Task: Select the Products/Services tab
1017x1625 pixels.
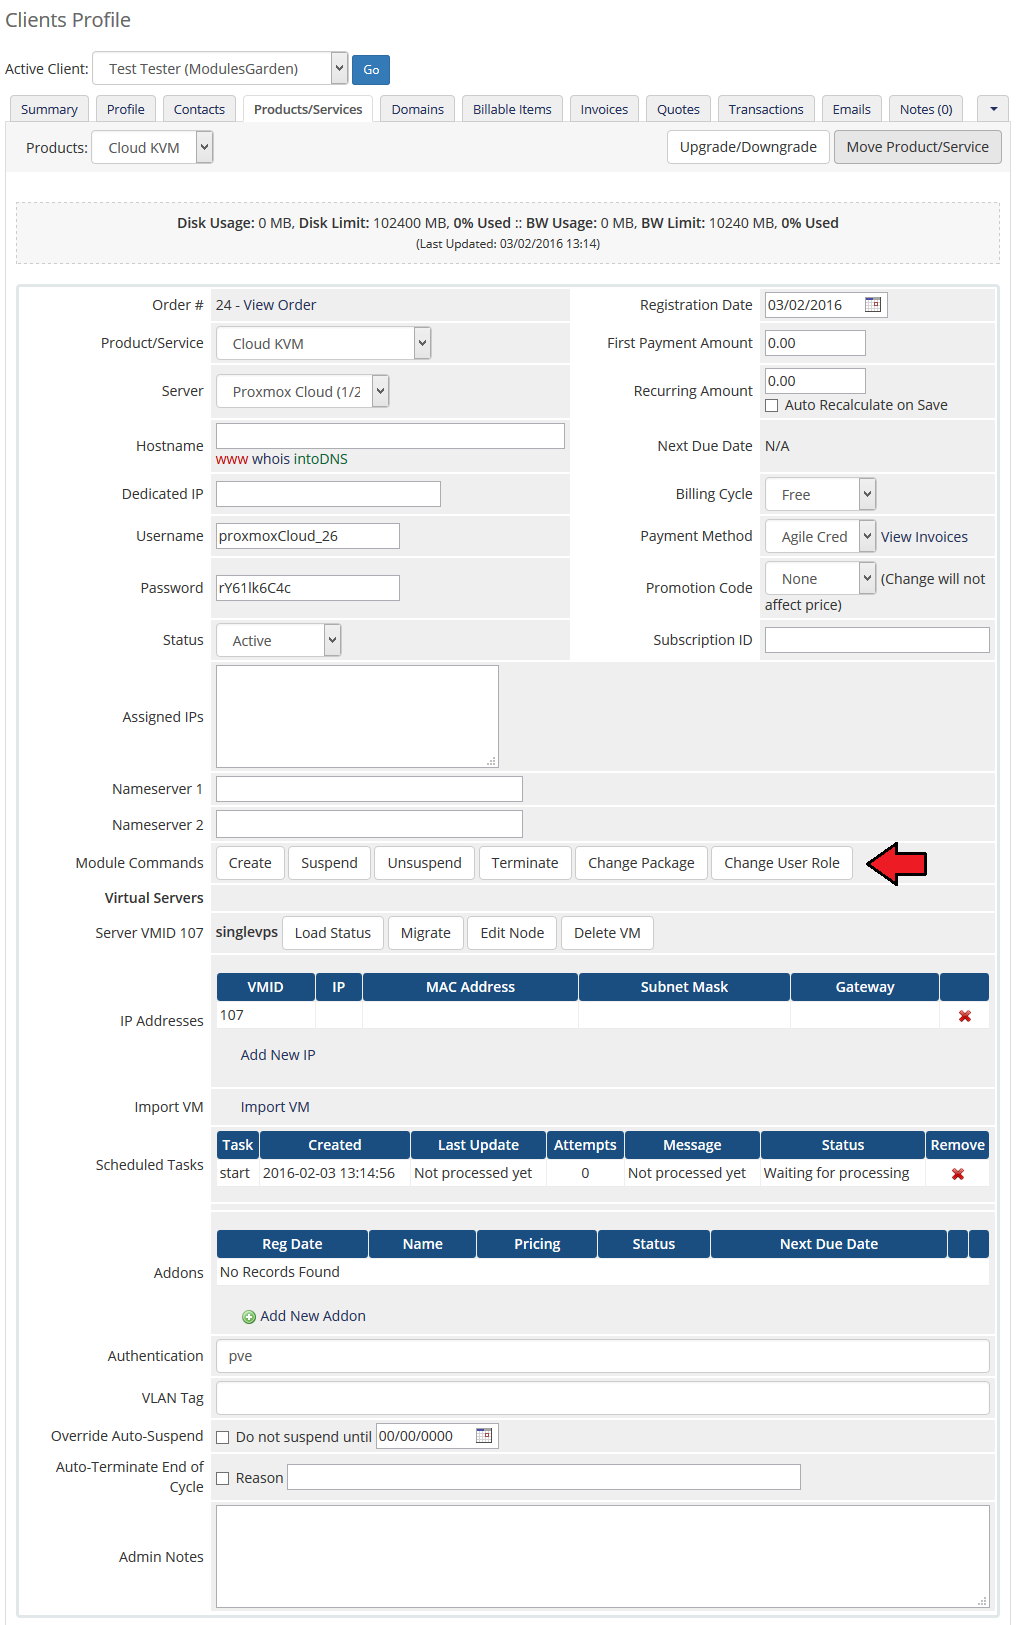Action: [308, 109]
